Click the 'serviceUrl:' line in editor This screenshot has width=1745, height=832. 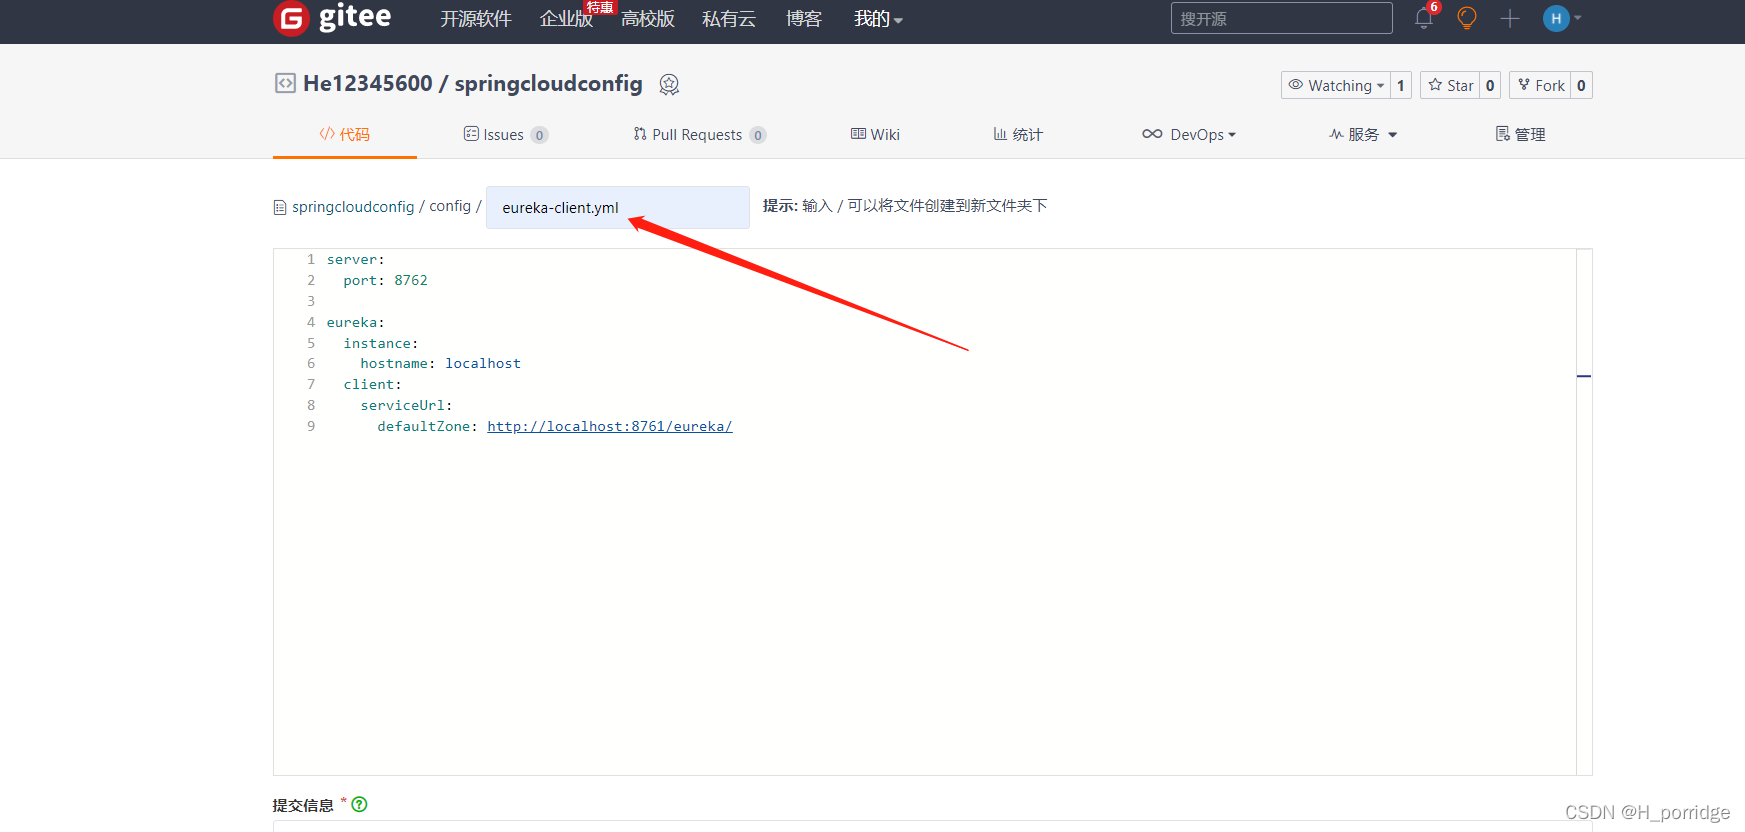(407, 405)
